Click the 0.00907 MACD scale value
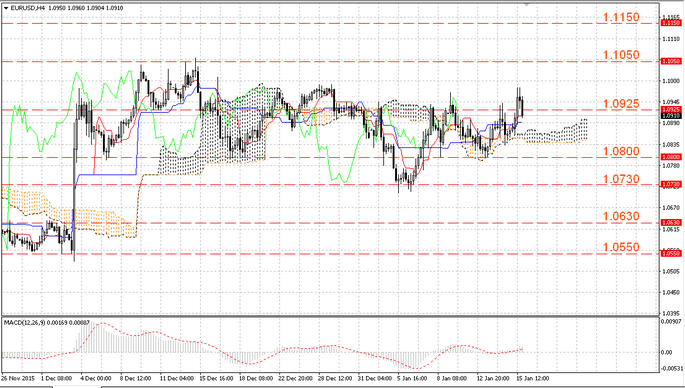Image resolution: width=685 pixels, height=388 pixels. (x=672, y=322)
